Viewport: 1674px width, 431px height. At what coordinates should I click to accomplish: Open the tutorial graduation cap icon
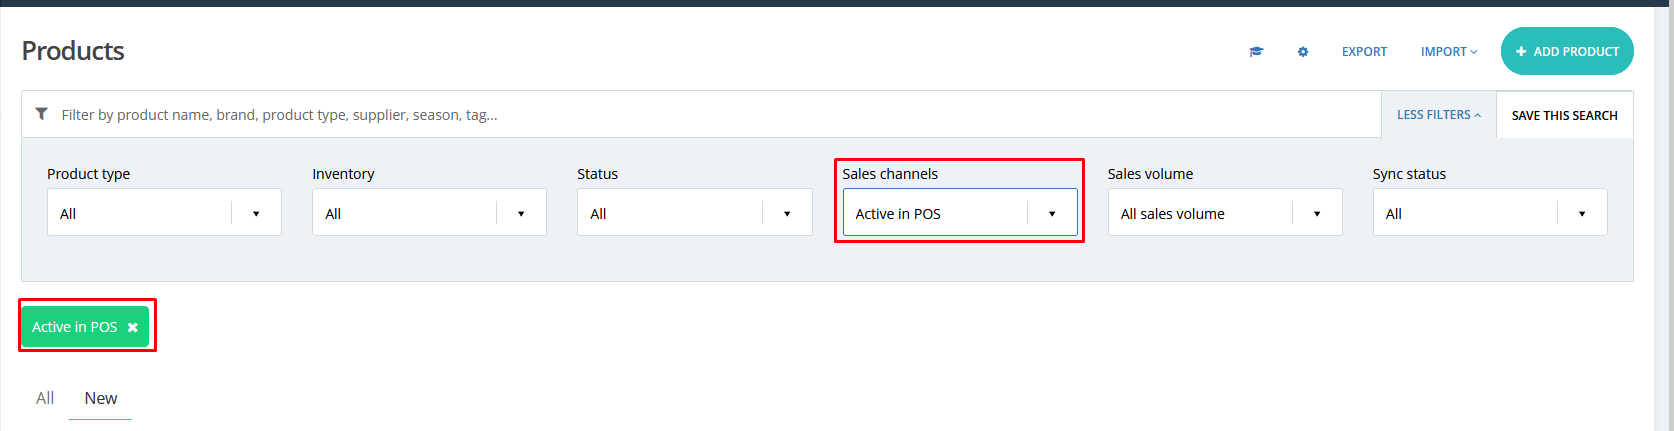pos(1256,52)
